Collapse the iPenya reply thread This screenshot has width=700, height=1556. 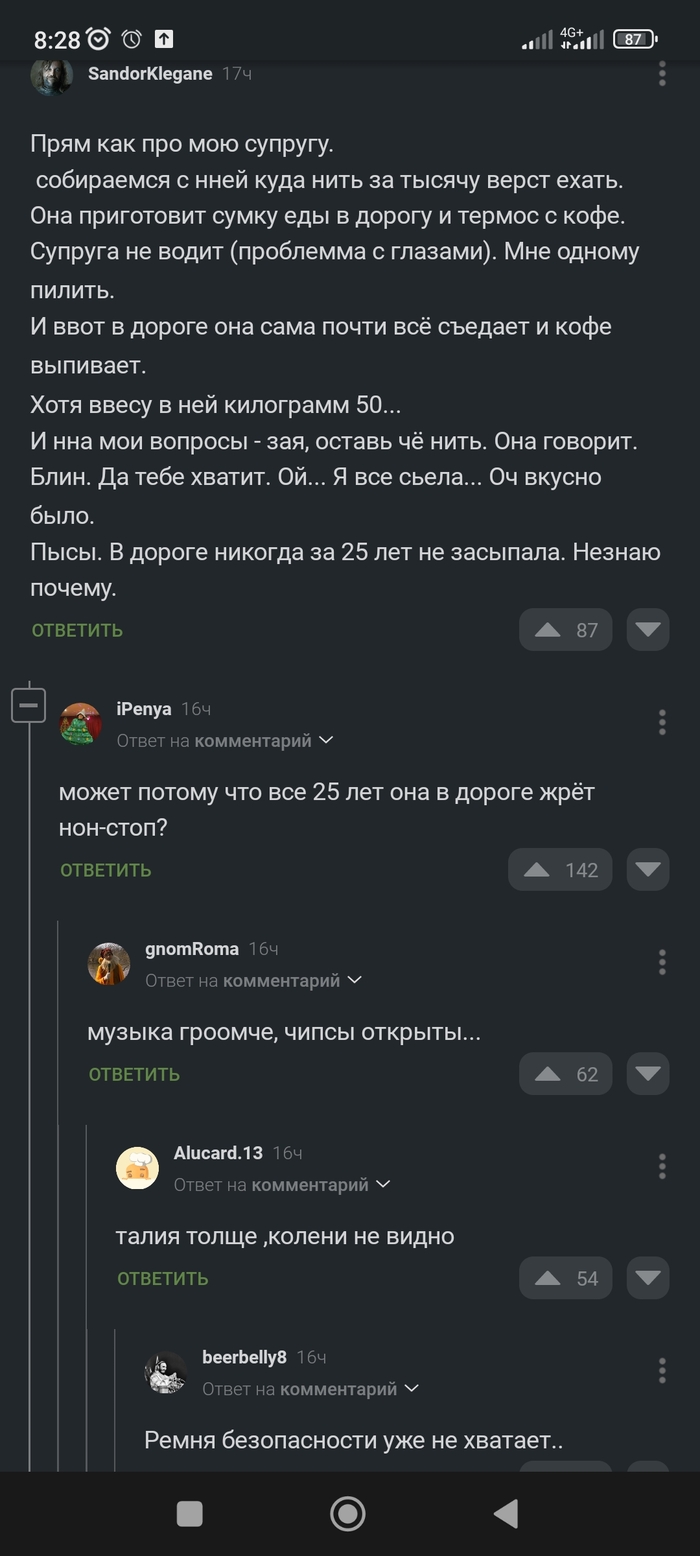pyautogui.click(x=29, y=706)
